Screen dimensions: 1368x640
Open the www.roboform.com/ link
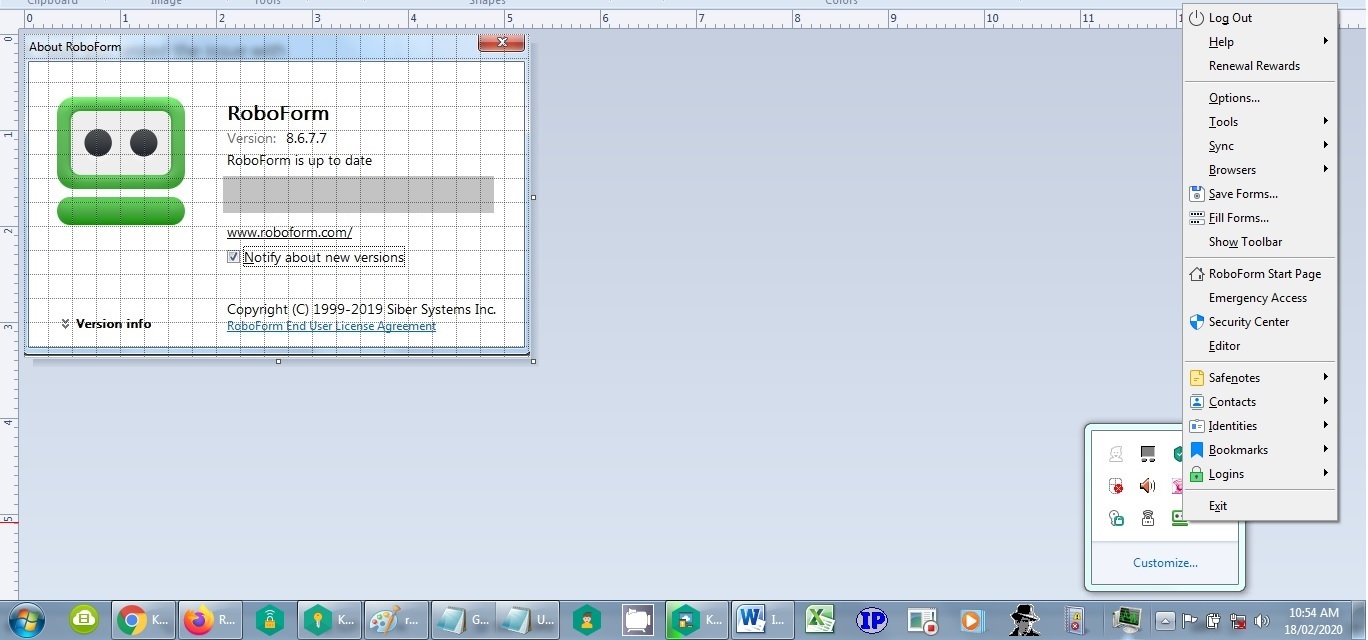[290, 232]
